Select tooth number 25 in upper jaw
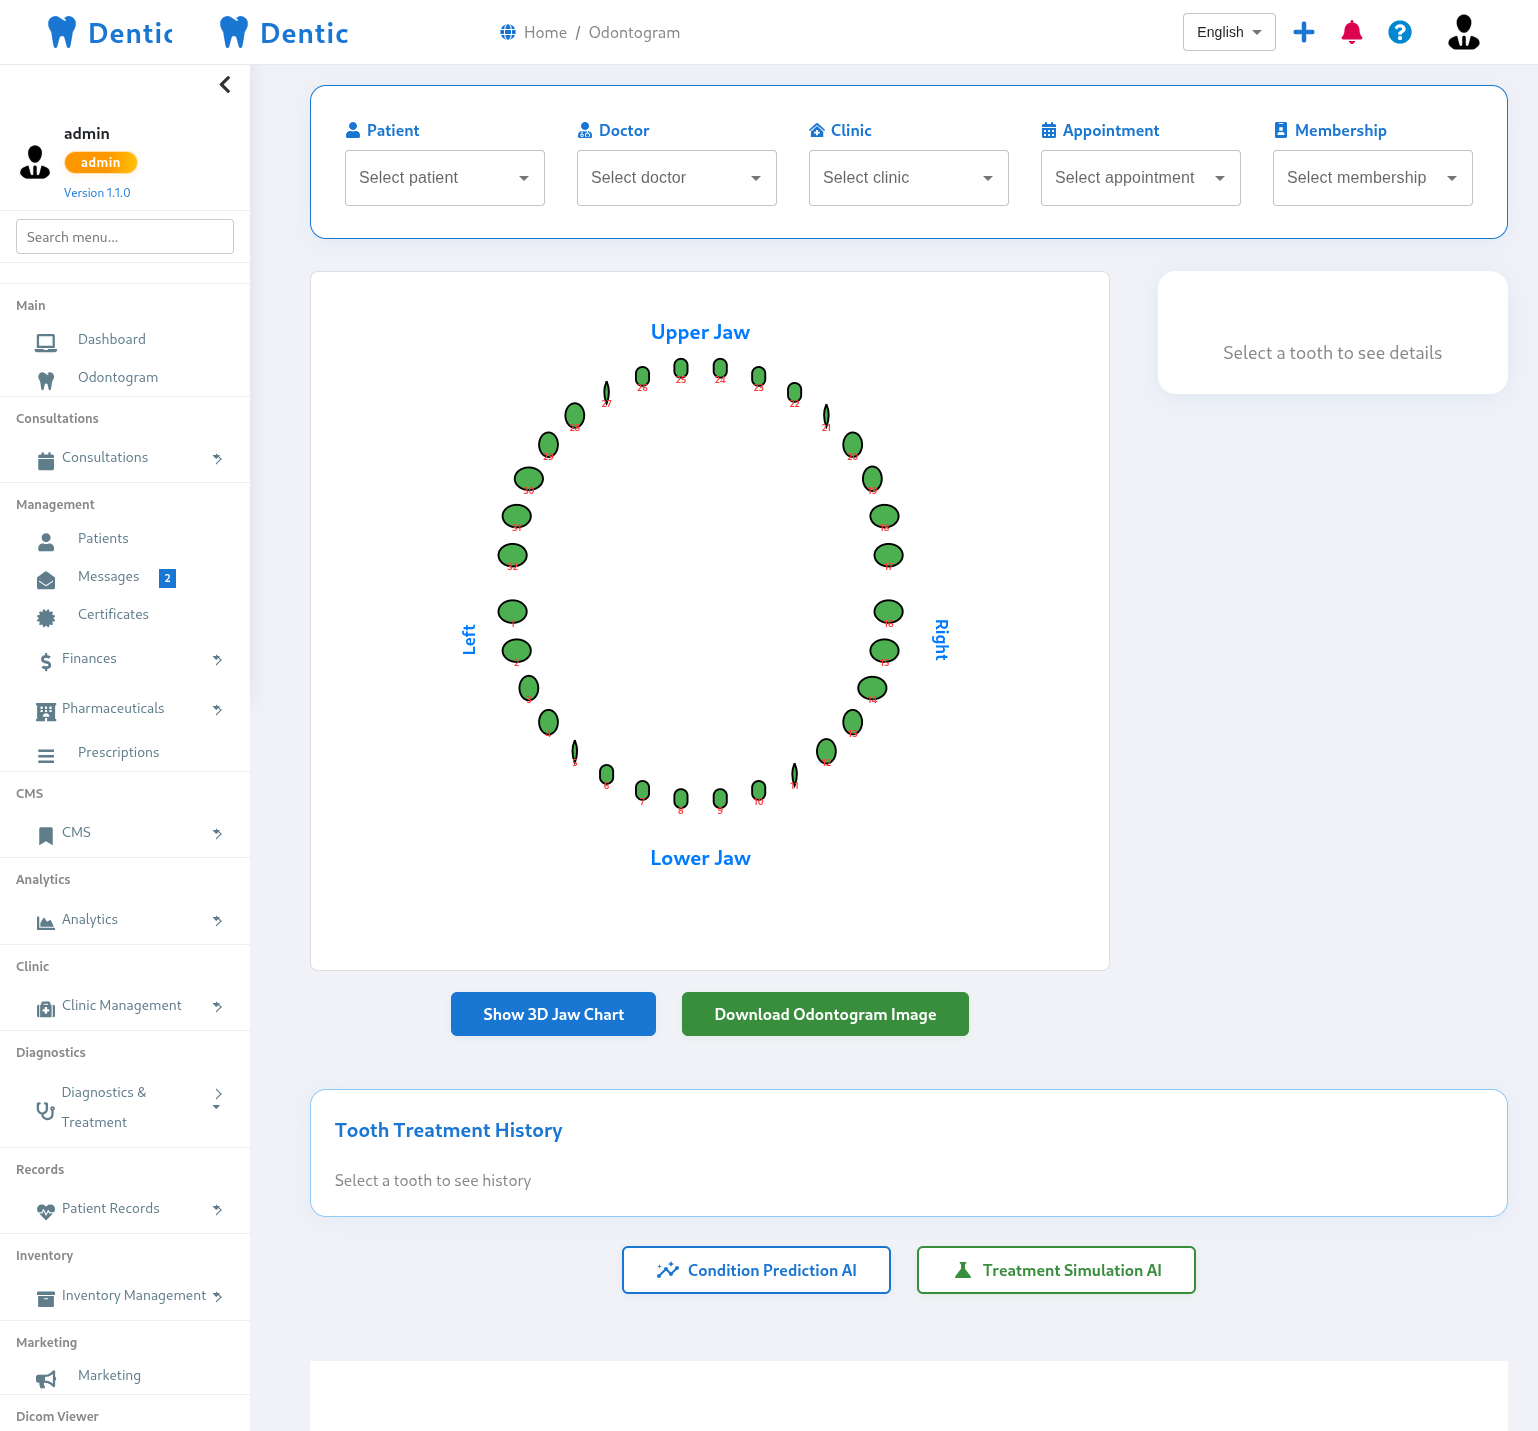The image size is (1538, 1431). coord(681,368)
